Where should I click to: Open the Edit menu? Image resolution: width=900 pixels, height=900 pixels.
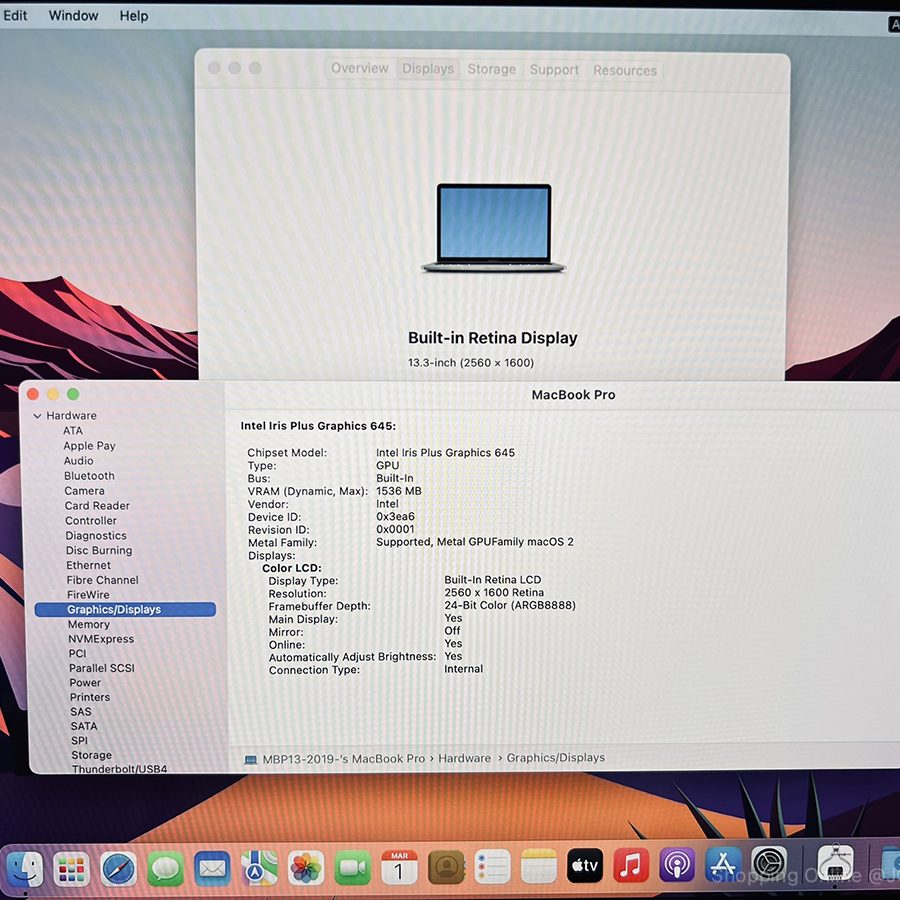(x=15, y=15)
